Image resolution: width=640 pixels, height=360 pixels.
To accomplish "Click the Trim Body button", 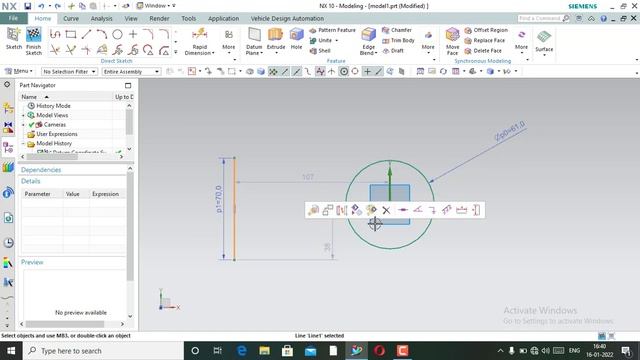I will 398,40.
